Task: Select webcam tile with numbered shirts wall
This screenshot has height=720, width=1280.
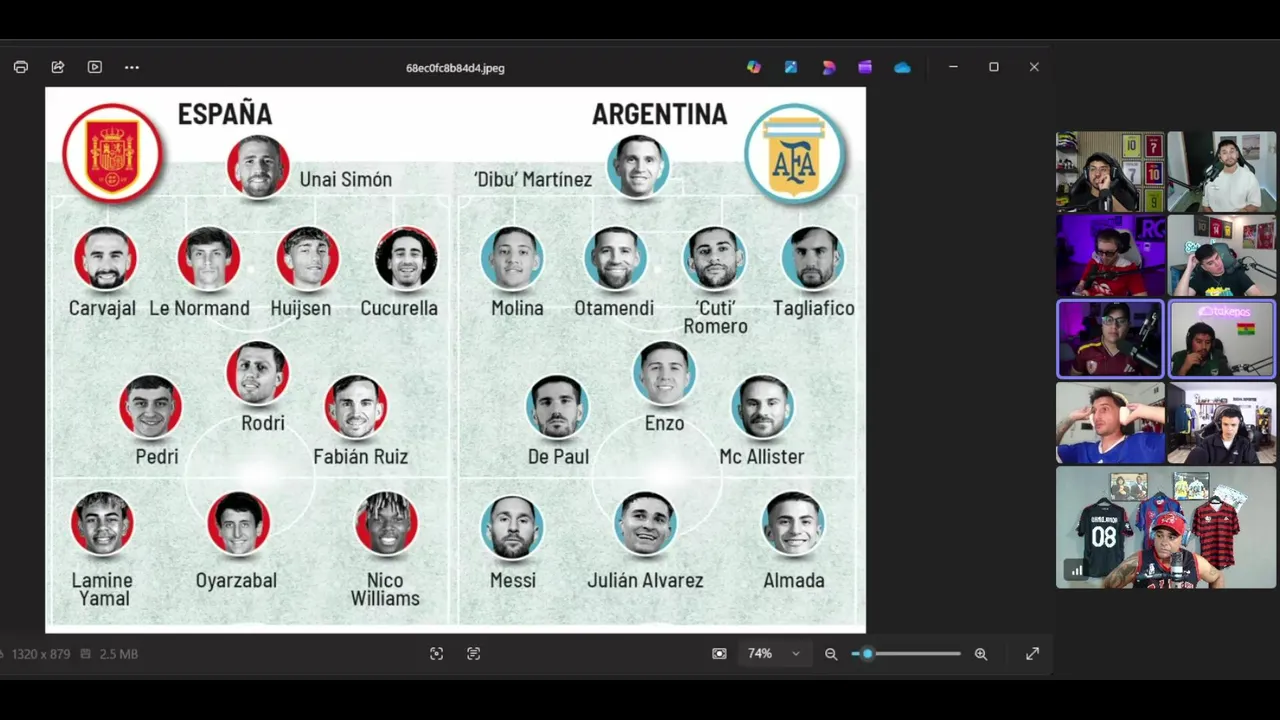Action: (x=1111, y=172)
